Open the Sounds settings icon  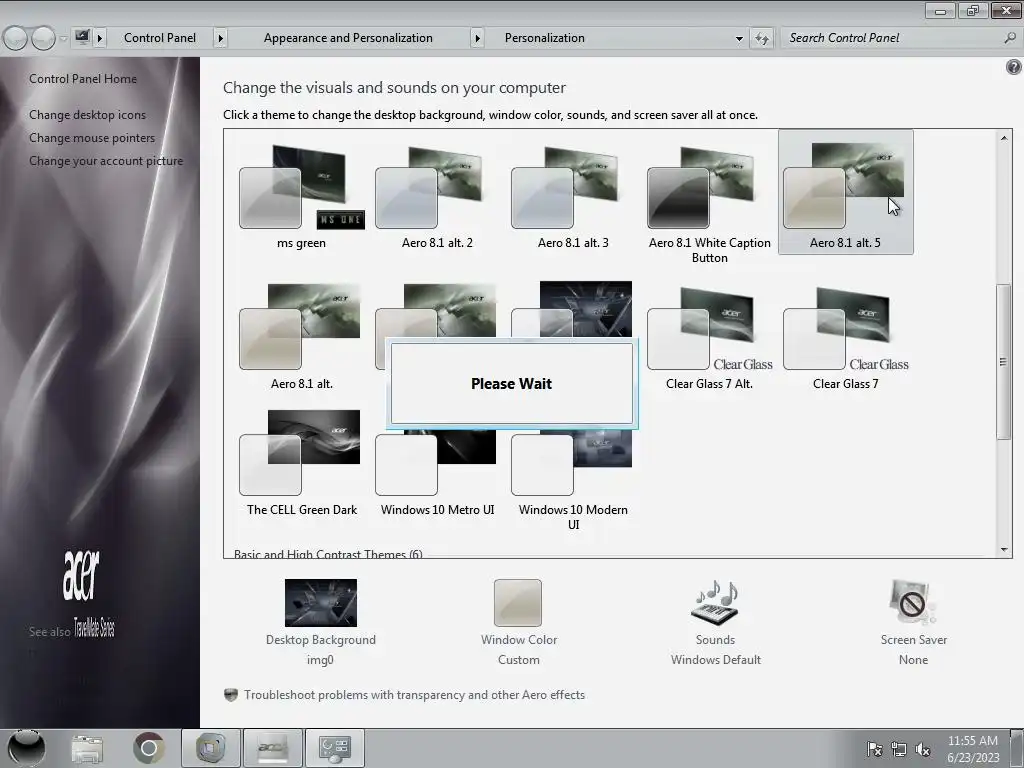(x=714, y=602)
